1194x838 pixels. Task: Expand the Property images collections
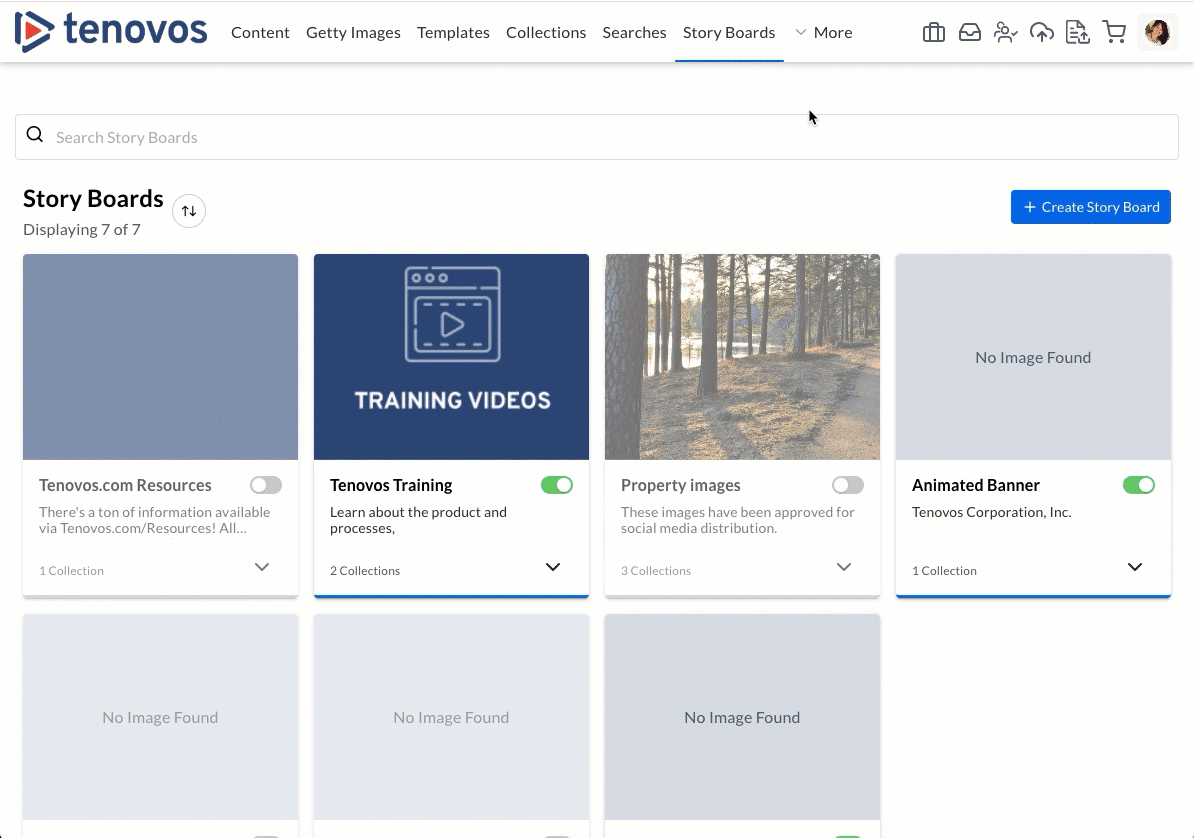point(844,567)
